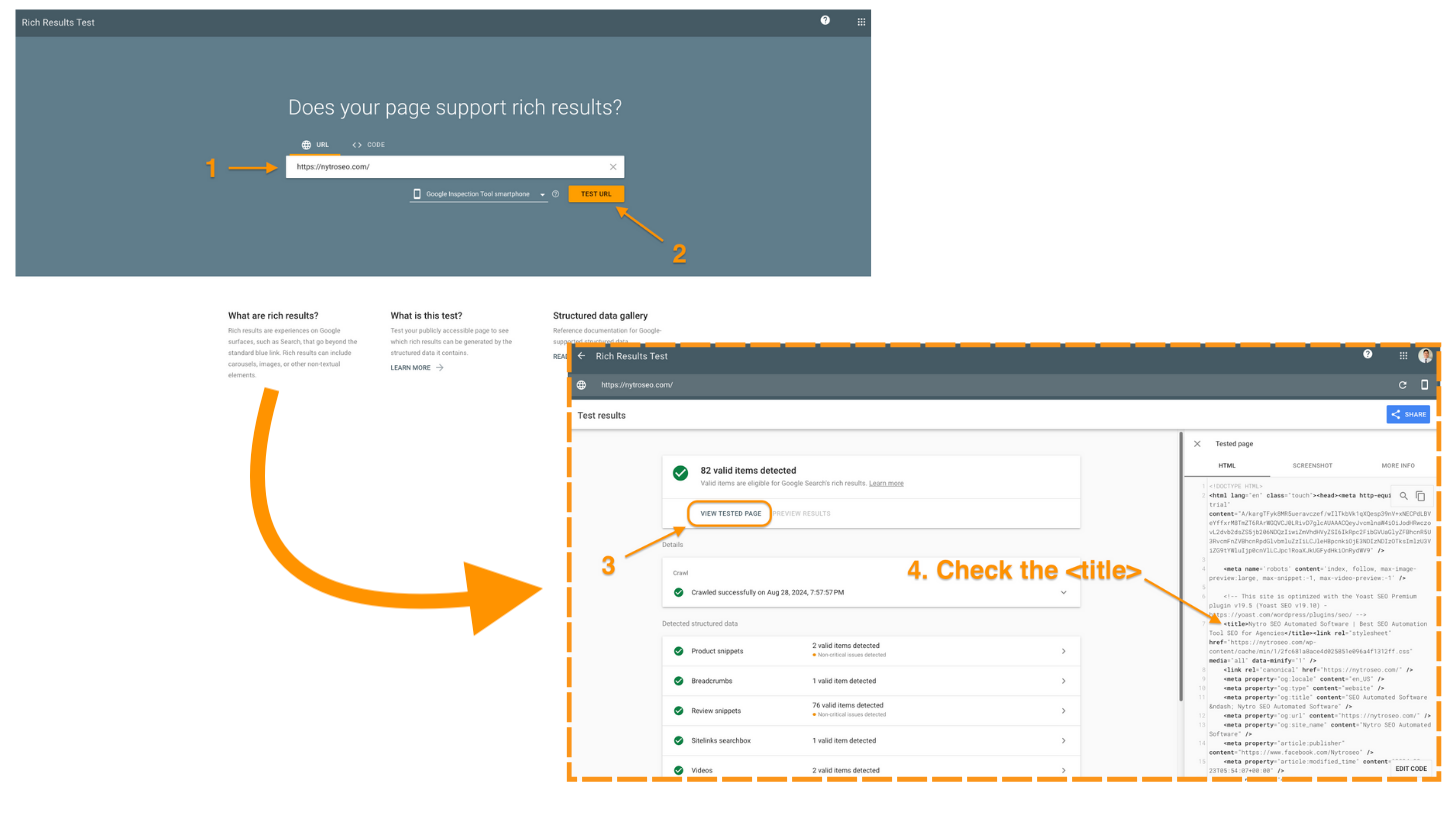
Task: Click the SHARE button
Action: 1408,414
